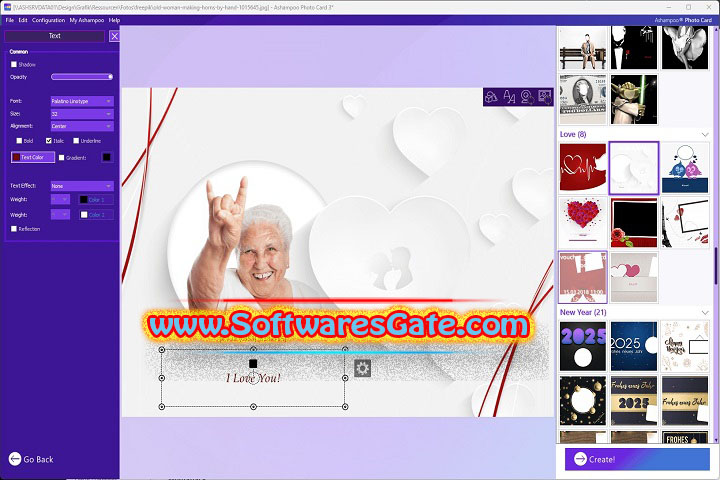Open the Help menu
720x480 pixels.
point(114,20)
